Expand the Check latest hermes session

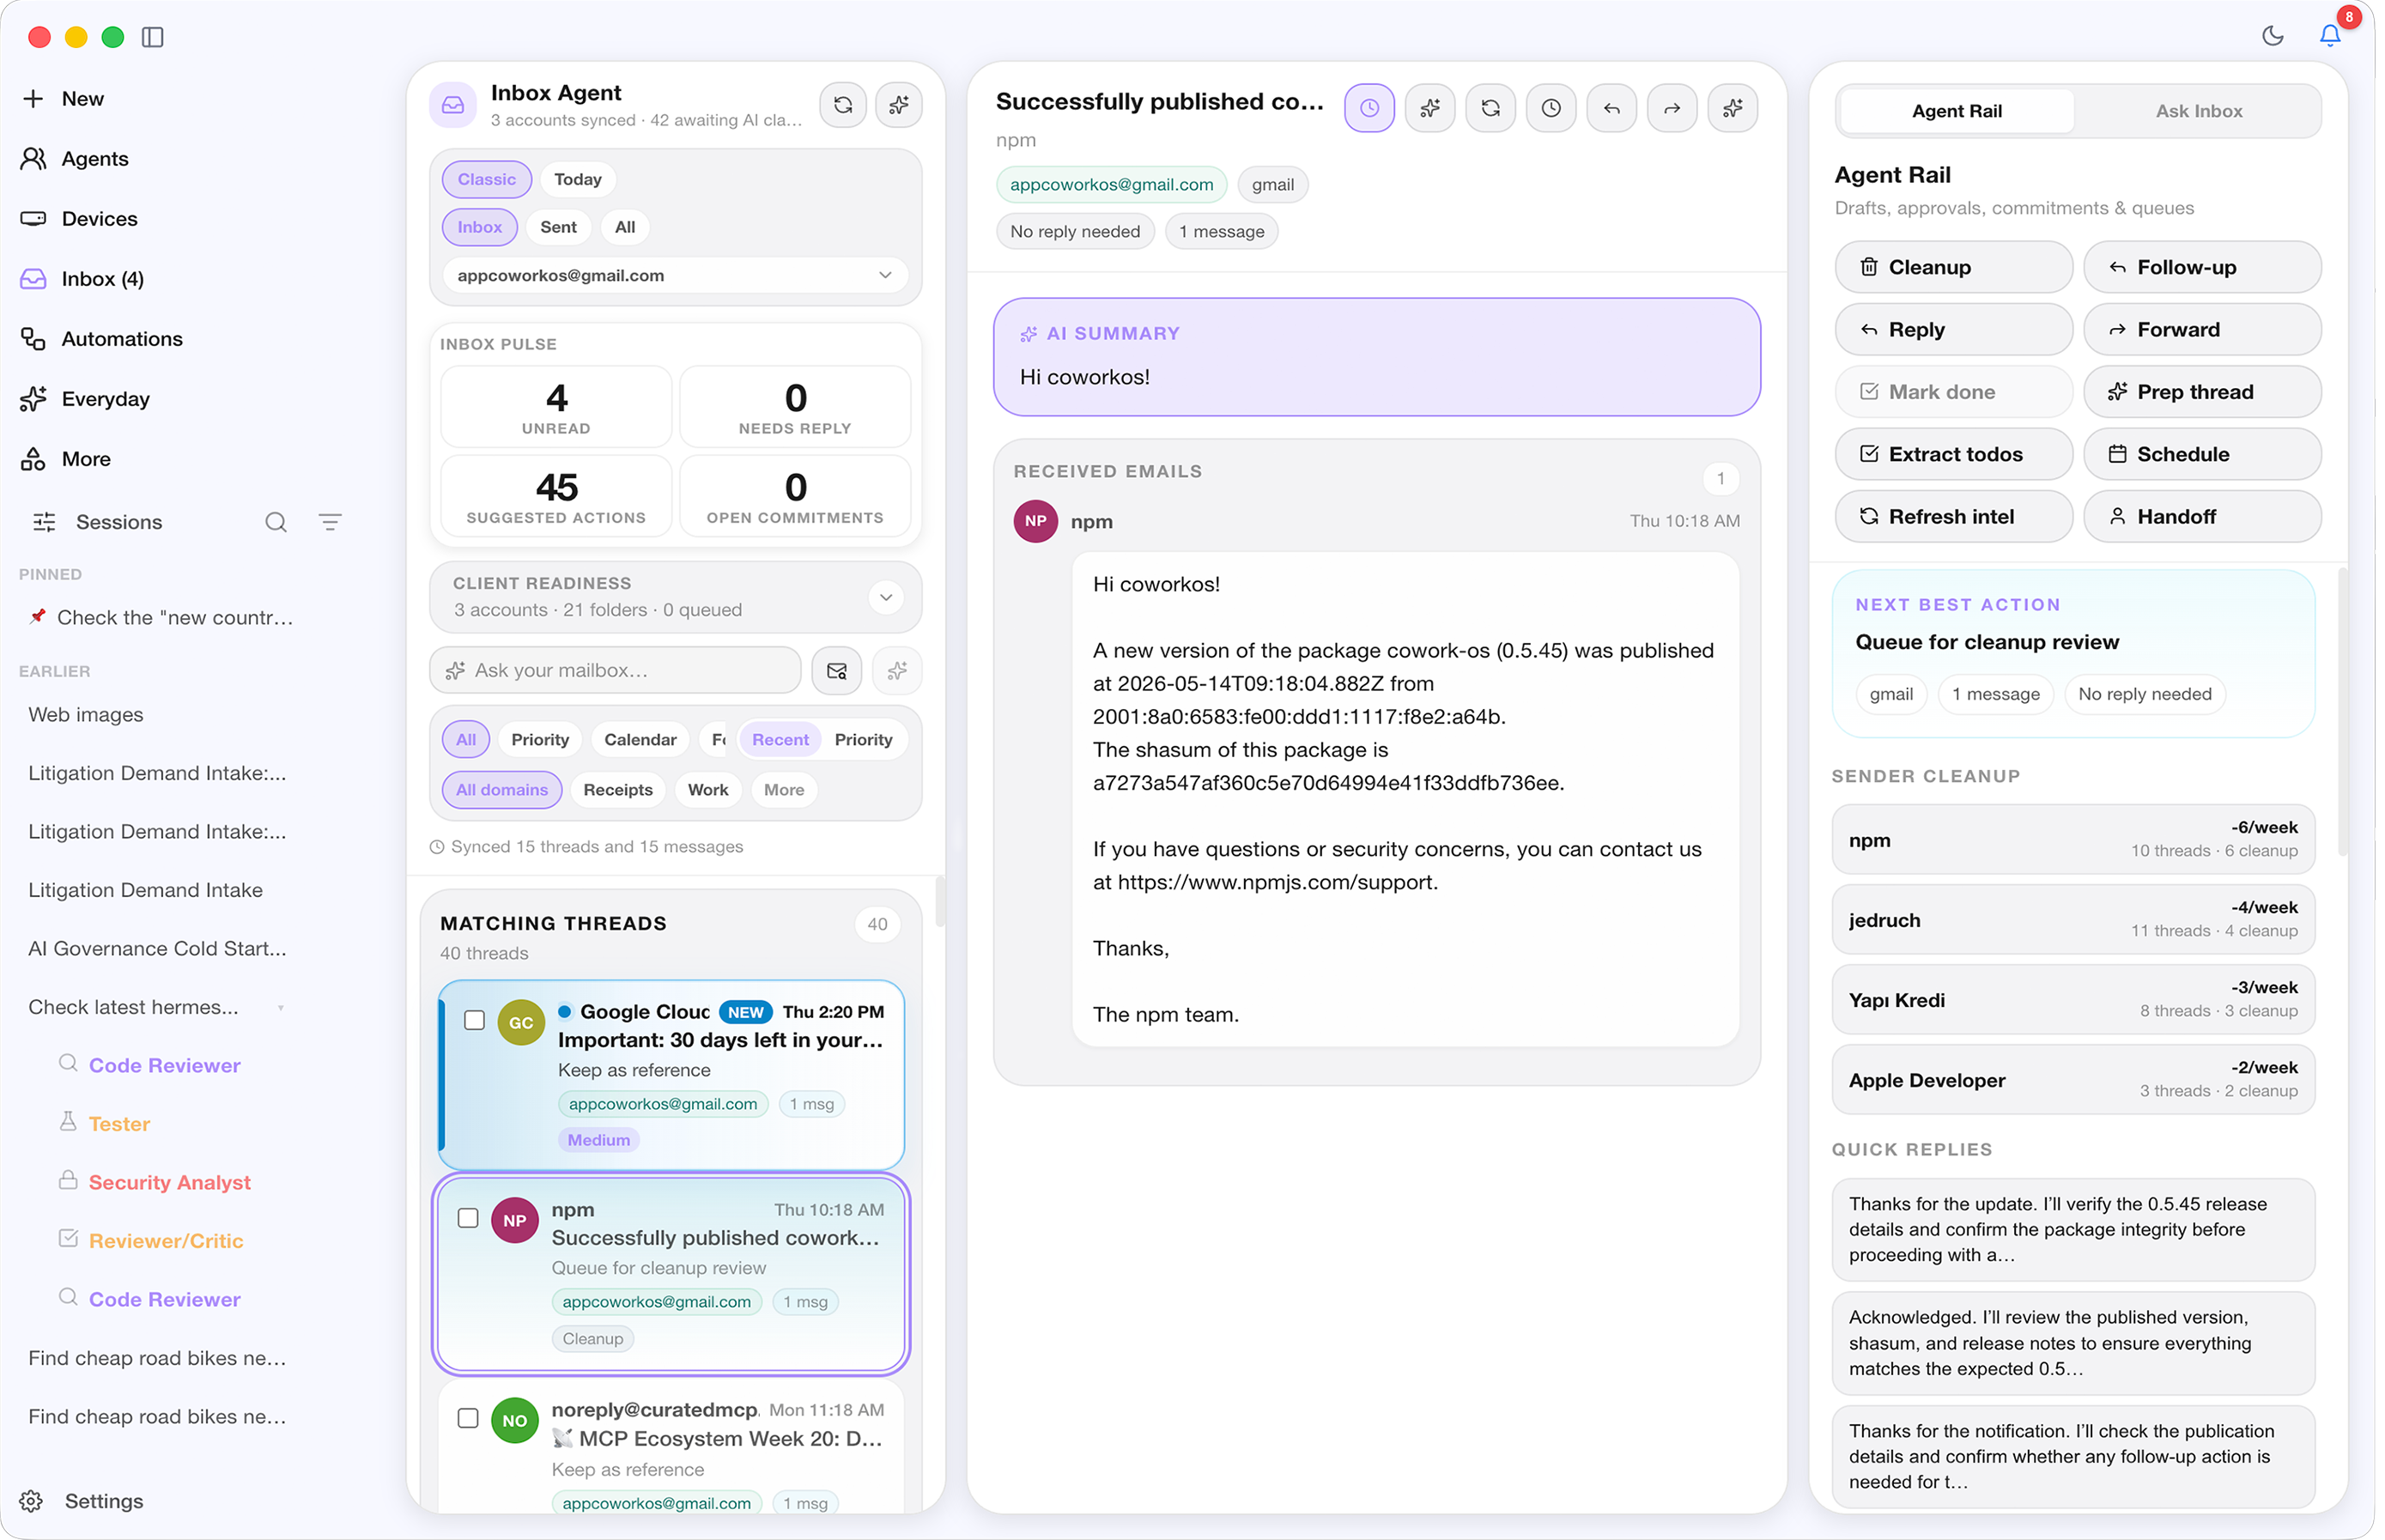click(281, 1007)
